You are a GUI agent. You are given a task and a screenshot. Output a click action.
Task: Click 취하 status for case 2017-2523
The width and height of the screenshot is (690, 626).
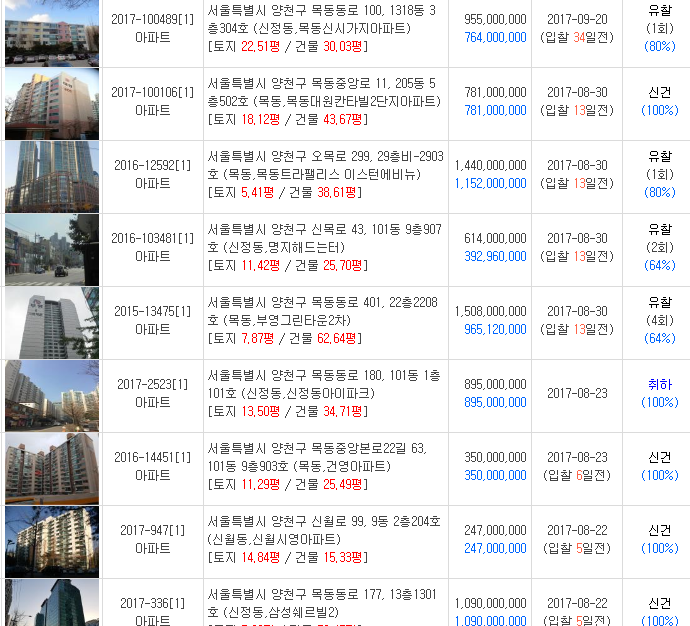click(x=660, y=384)
